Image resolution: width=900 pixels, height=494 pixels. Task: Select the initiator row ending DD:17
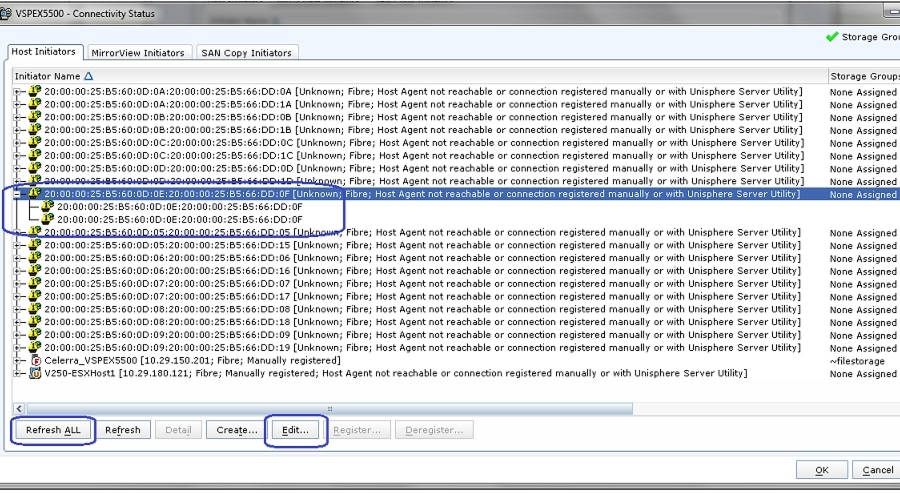(424, 296)
